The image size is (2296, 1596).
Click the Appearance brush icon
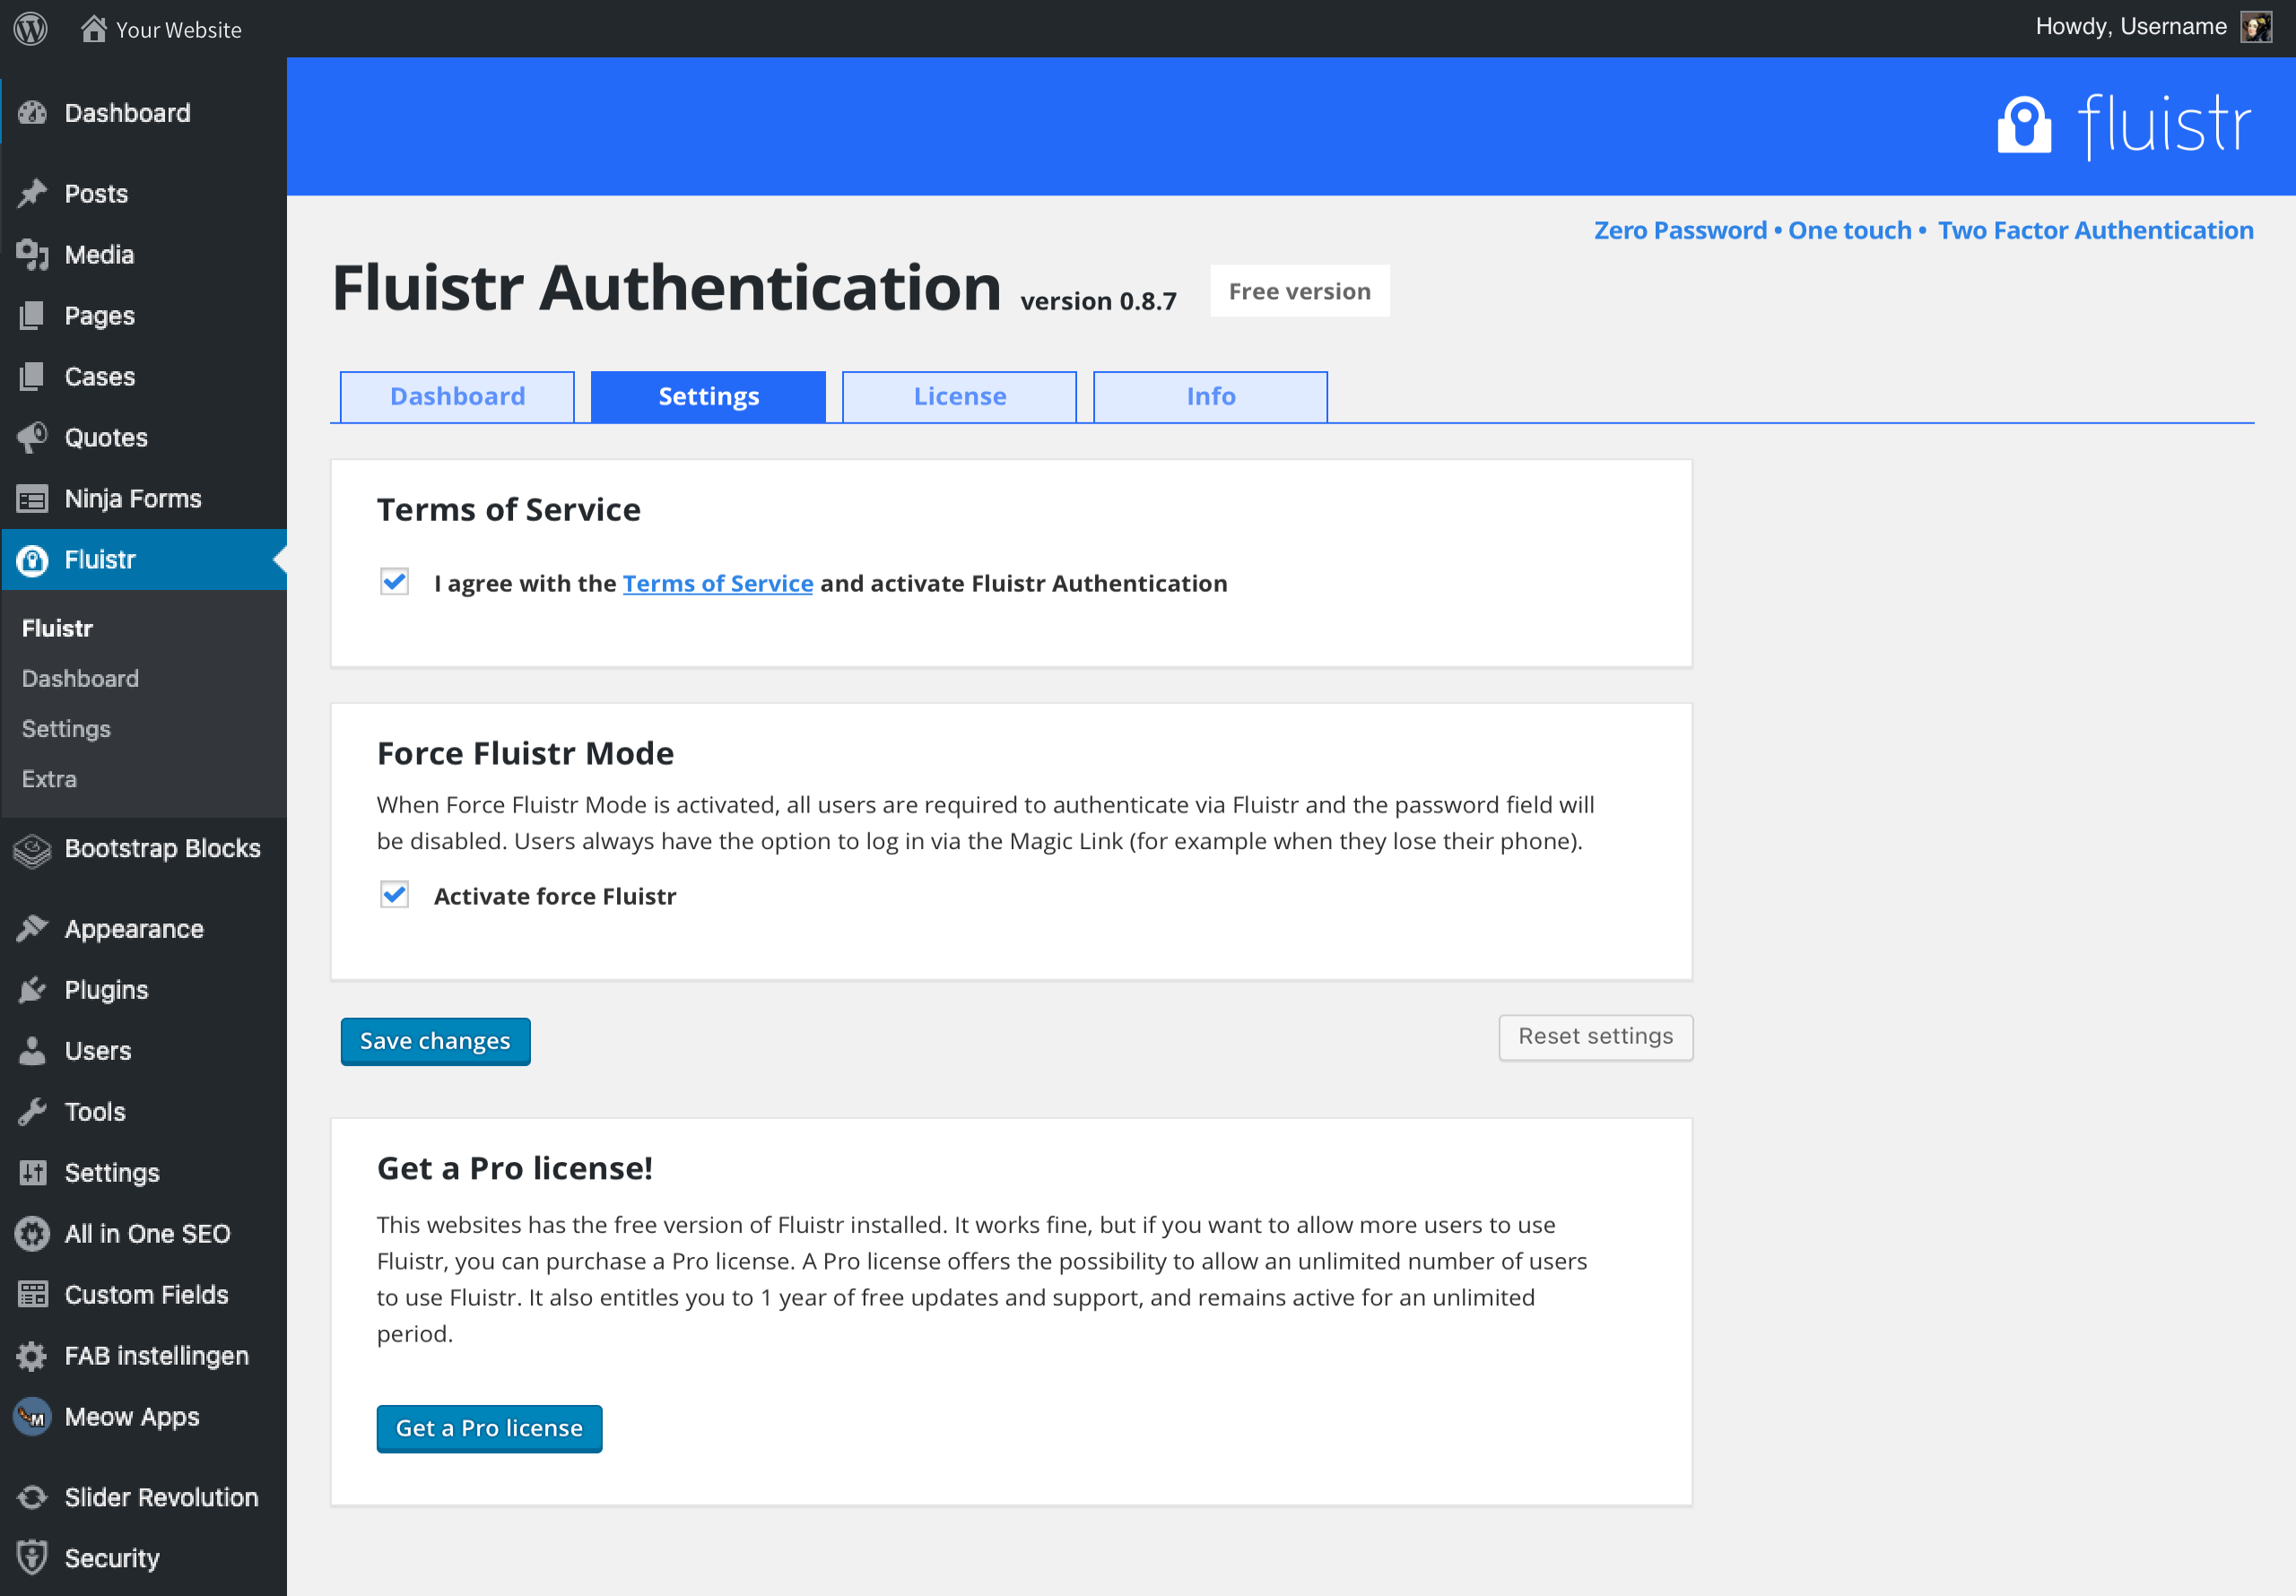(33, 930)
